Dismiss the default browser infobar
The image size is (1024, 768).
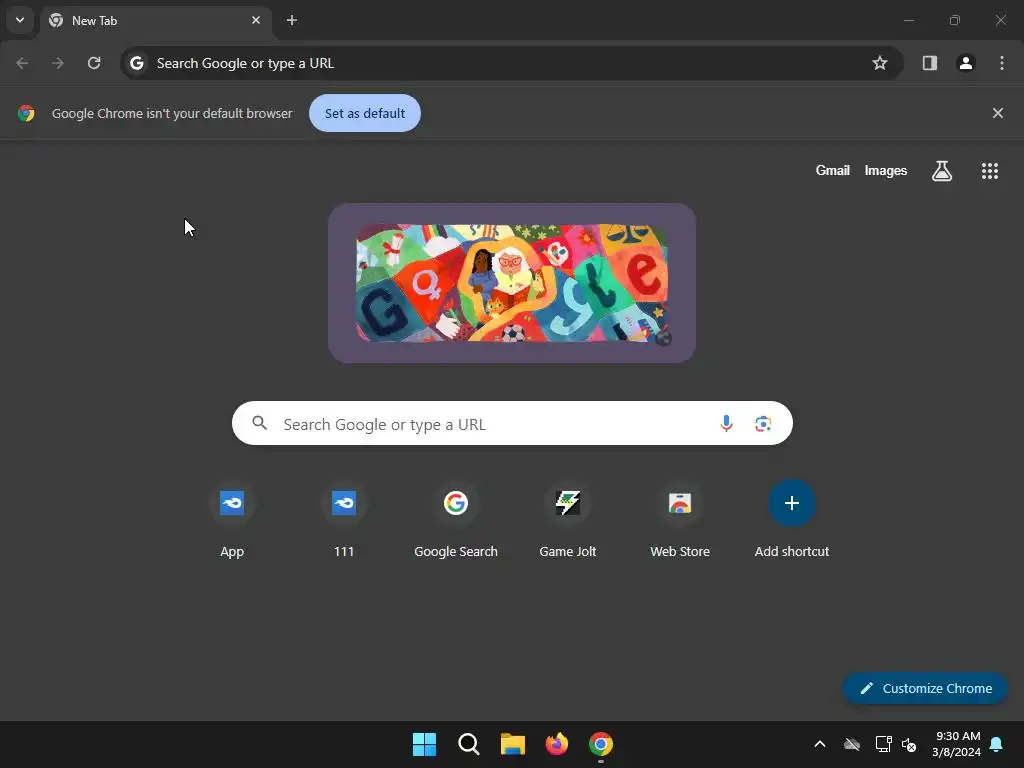pos(998,113)
